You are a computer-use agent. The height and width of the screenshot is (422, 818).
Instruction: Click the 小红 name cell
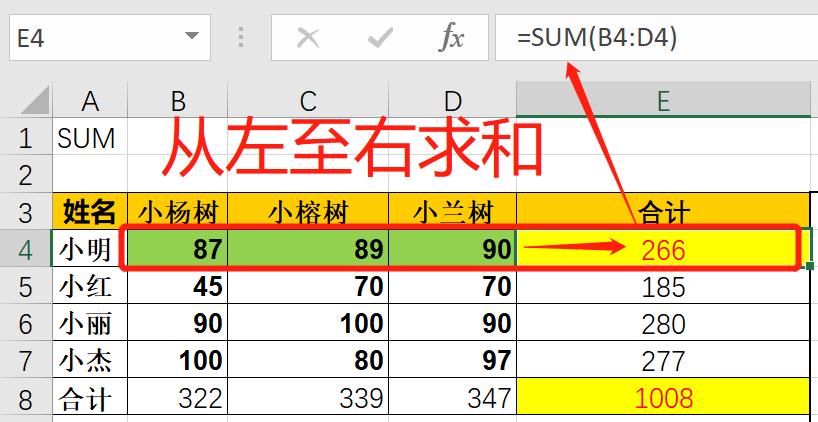pyautogui.click(x=90, y=286)
